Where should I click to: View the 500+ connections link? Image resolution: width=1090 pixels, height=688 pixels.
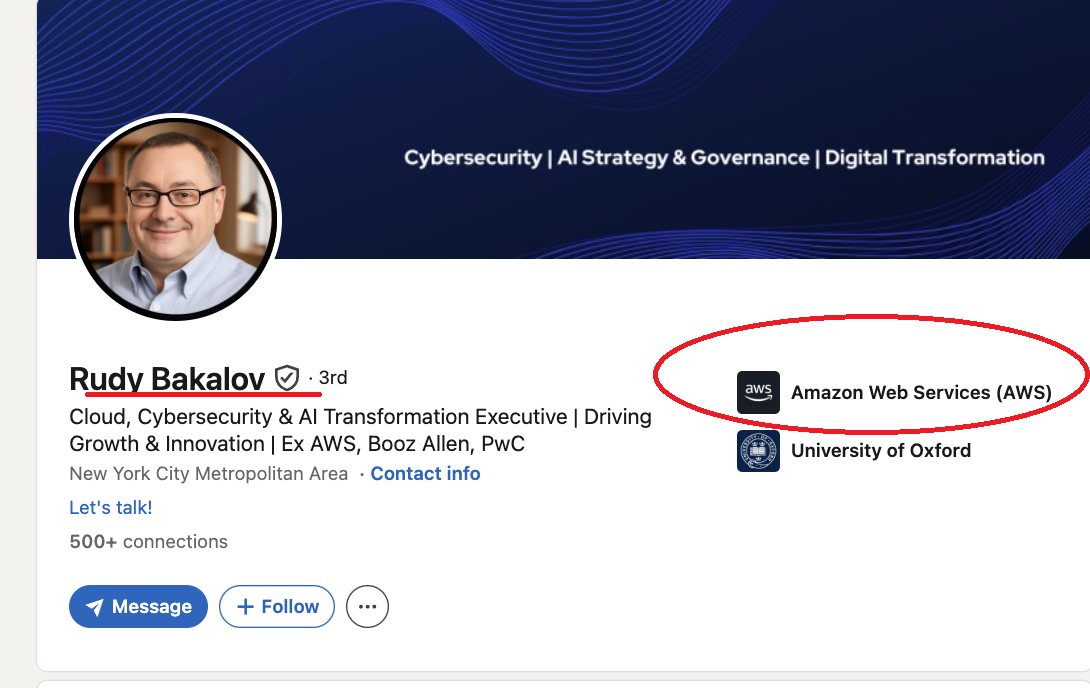point(148,542)
